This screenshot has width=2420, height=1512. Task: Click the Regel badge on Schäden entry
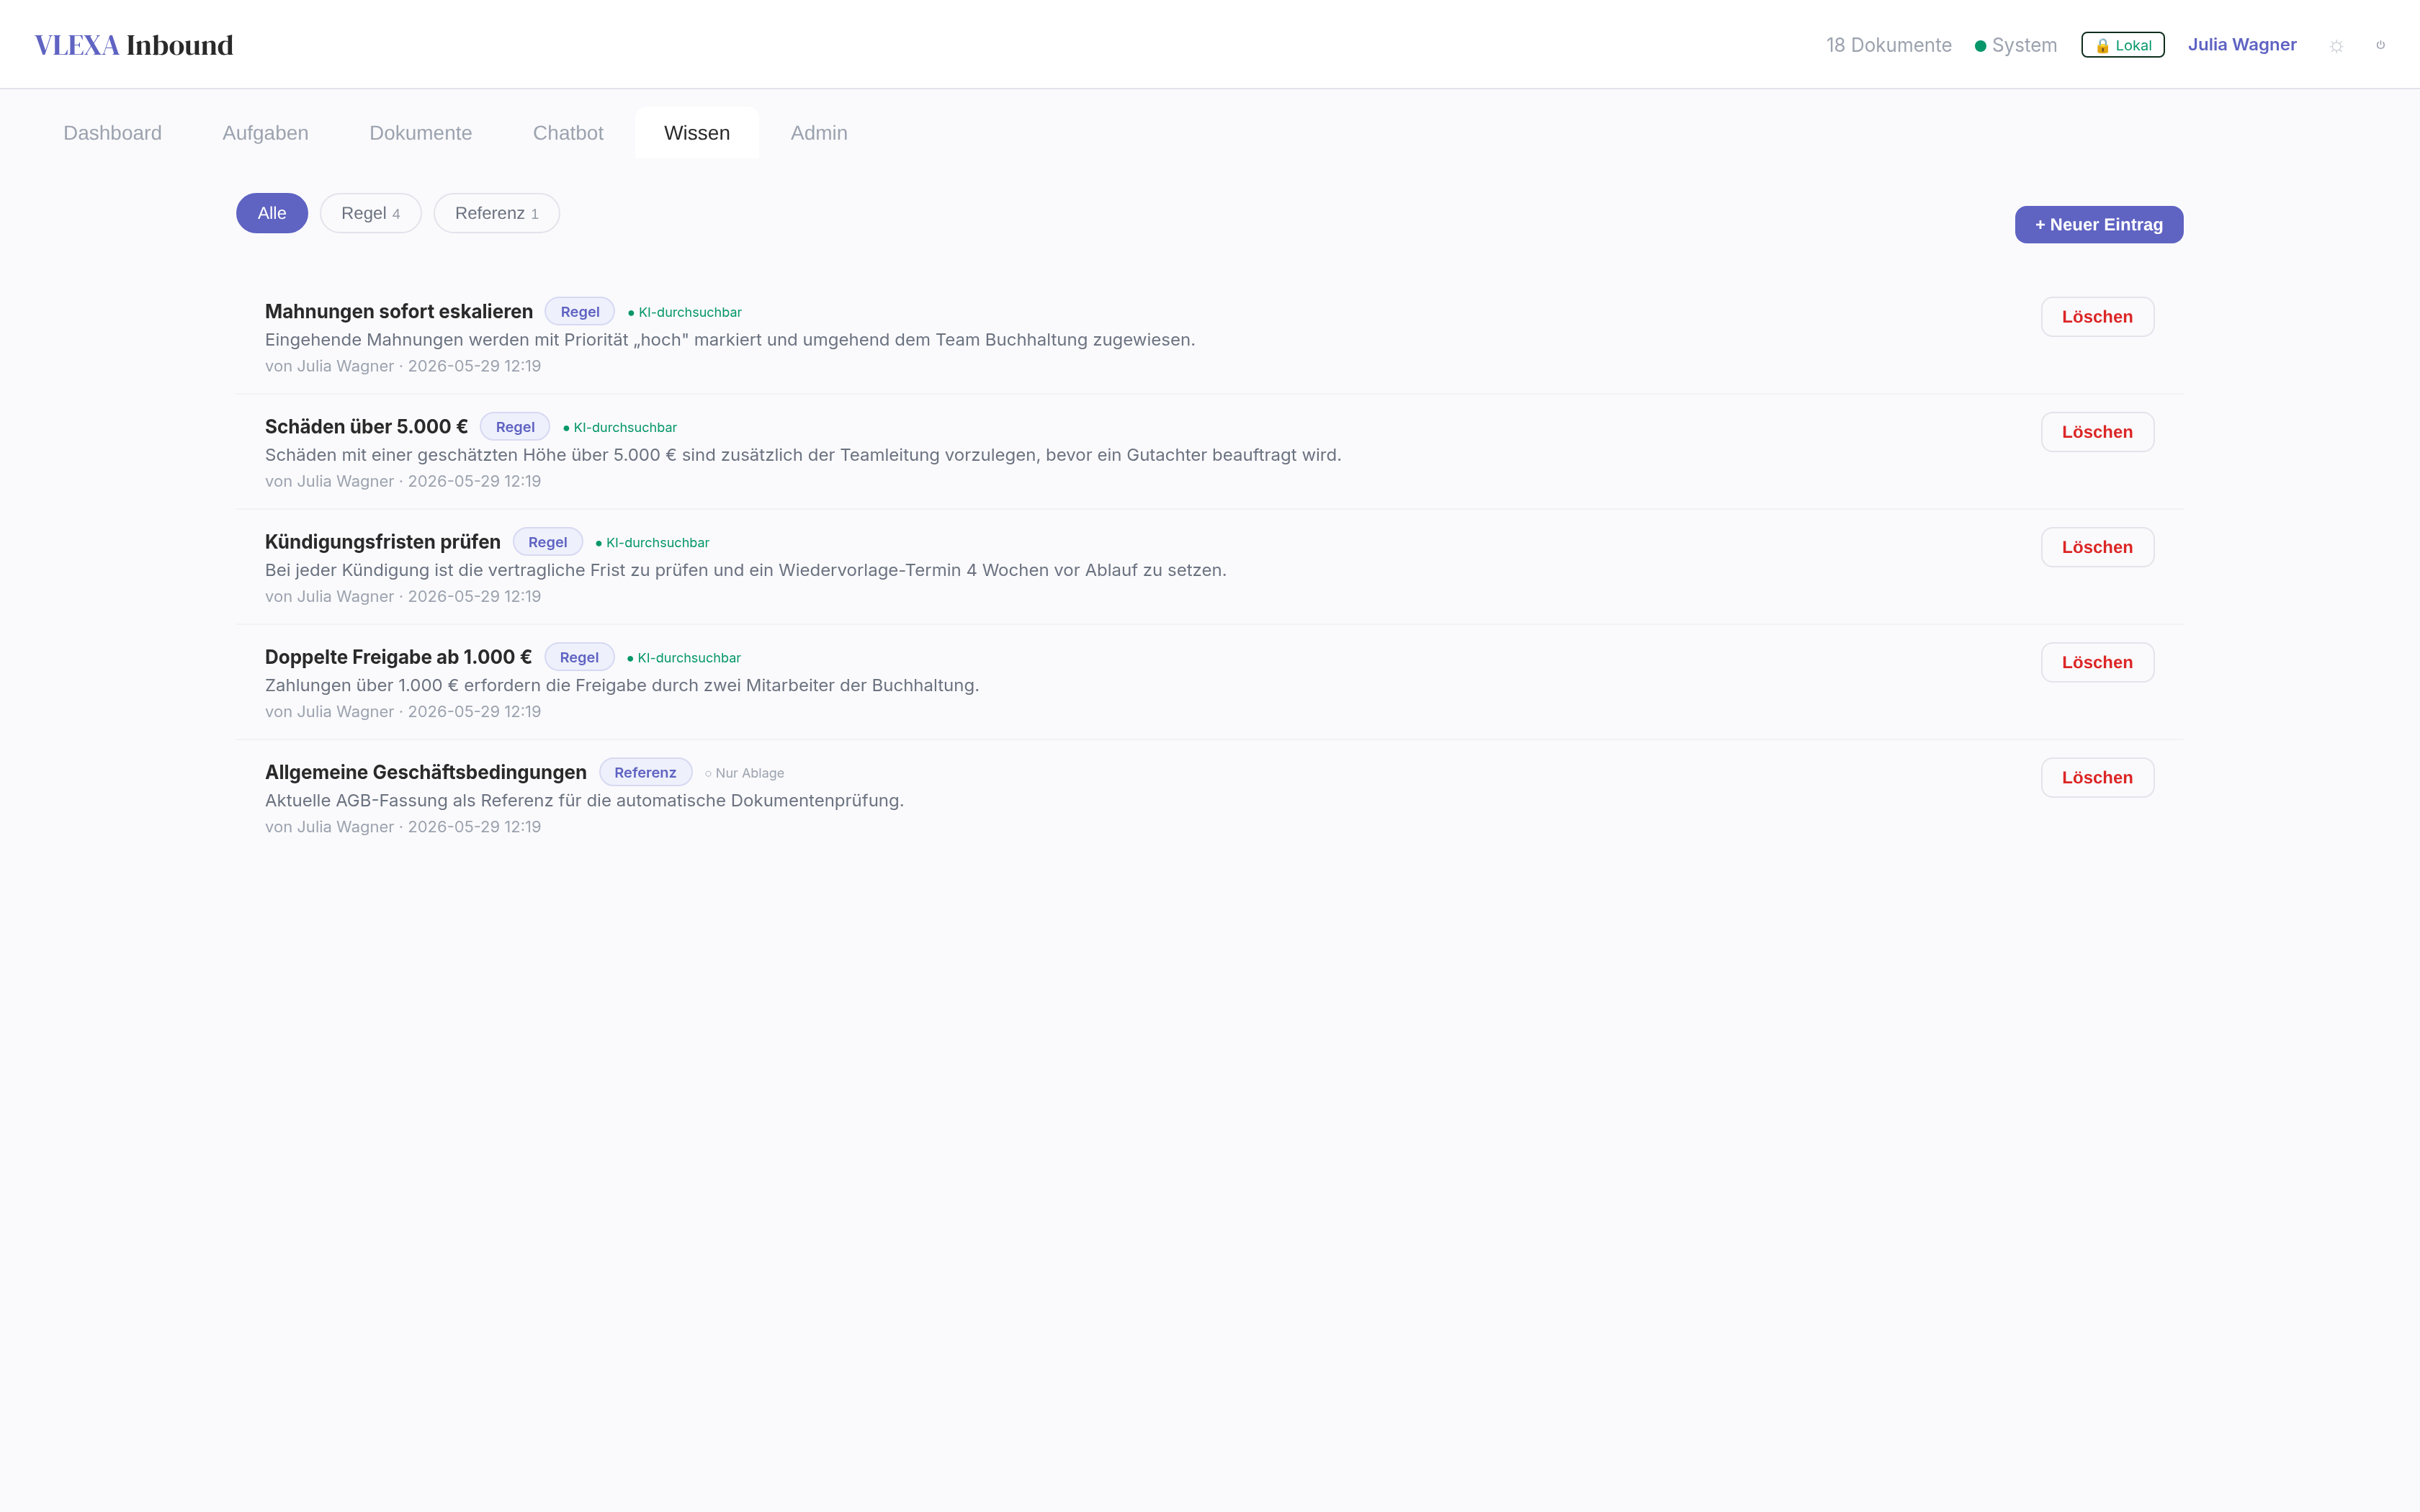coord(515,427)
